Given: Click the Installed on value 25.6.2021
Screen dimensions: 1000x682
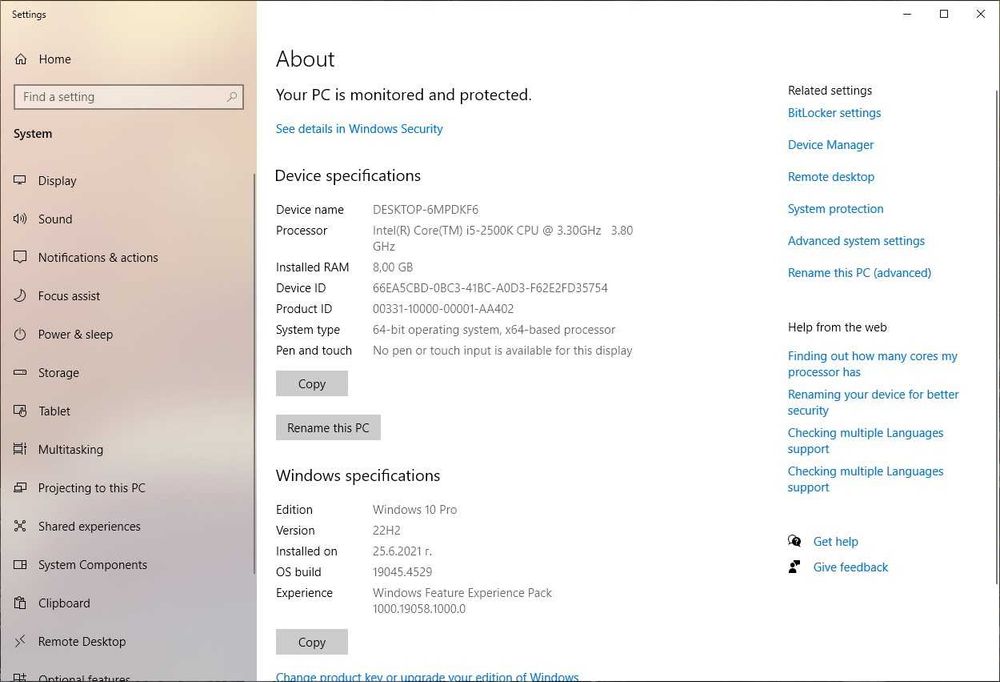Looking at the screenshot, I should (402, 551).
